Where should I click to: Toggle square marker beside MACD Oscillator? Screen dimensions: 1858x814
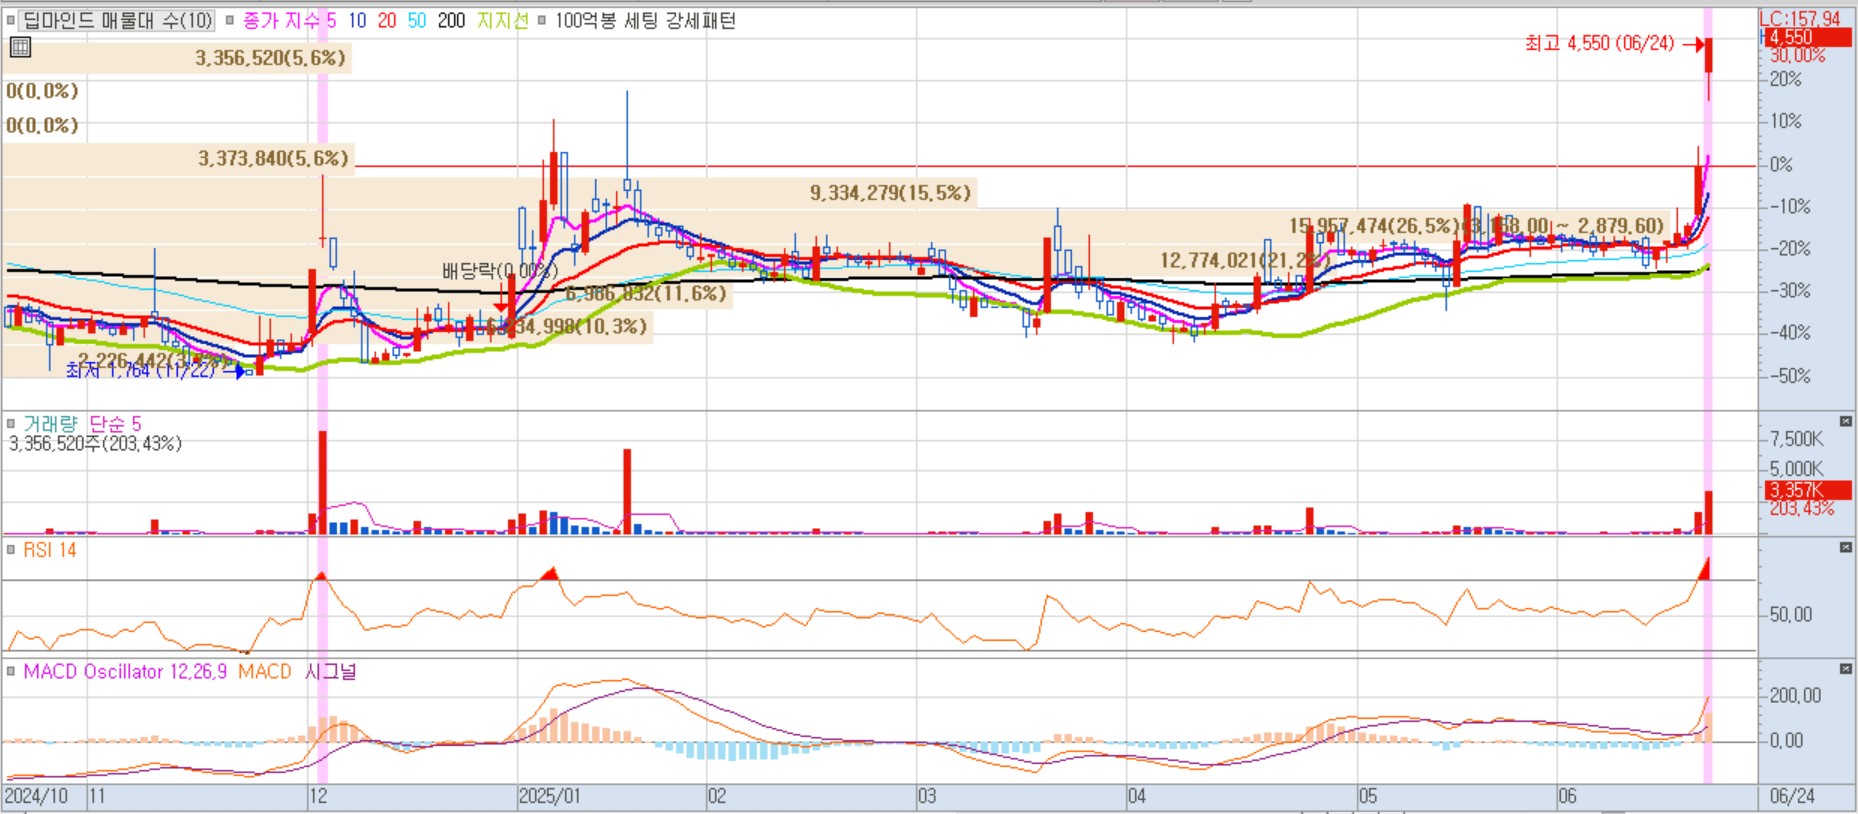[x=11, y=671]
